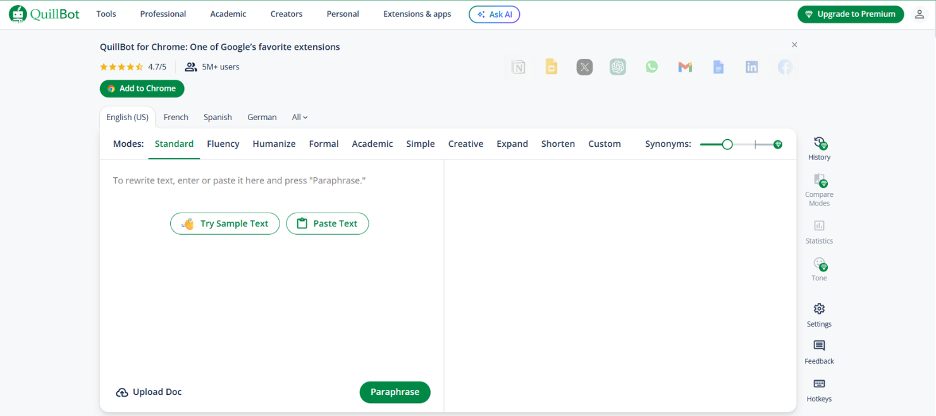Viewport: 936px width, 416px height.
Task: Select the Creative mode
Action: 466,144
